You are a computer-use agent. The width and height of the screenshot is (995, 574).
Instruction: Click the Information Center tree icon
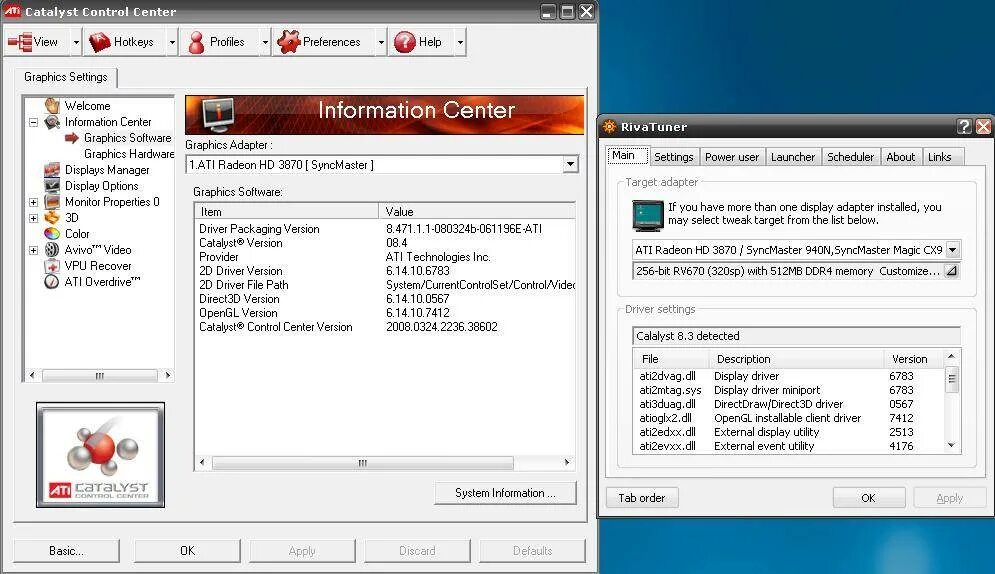point(52,122)
